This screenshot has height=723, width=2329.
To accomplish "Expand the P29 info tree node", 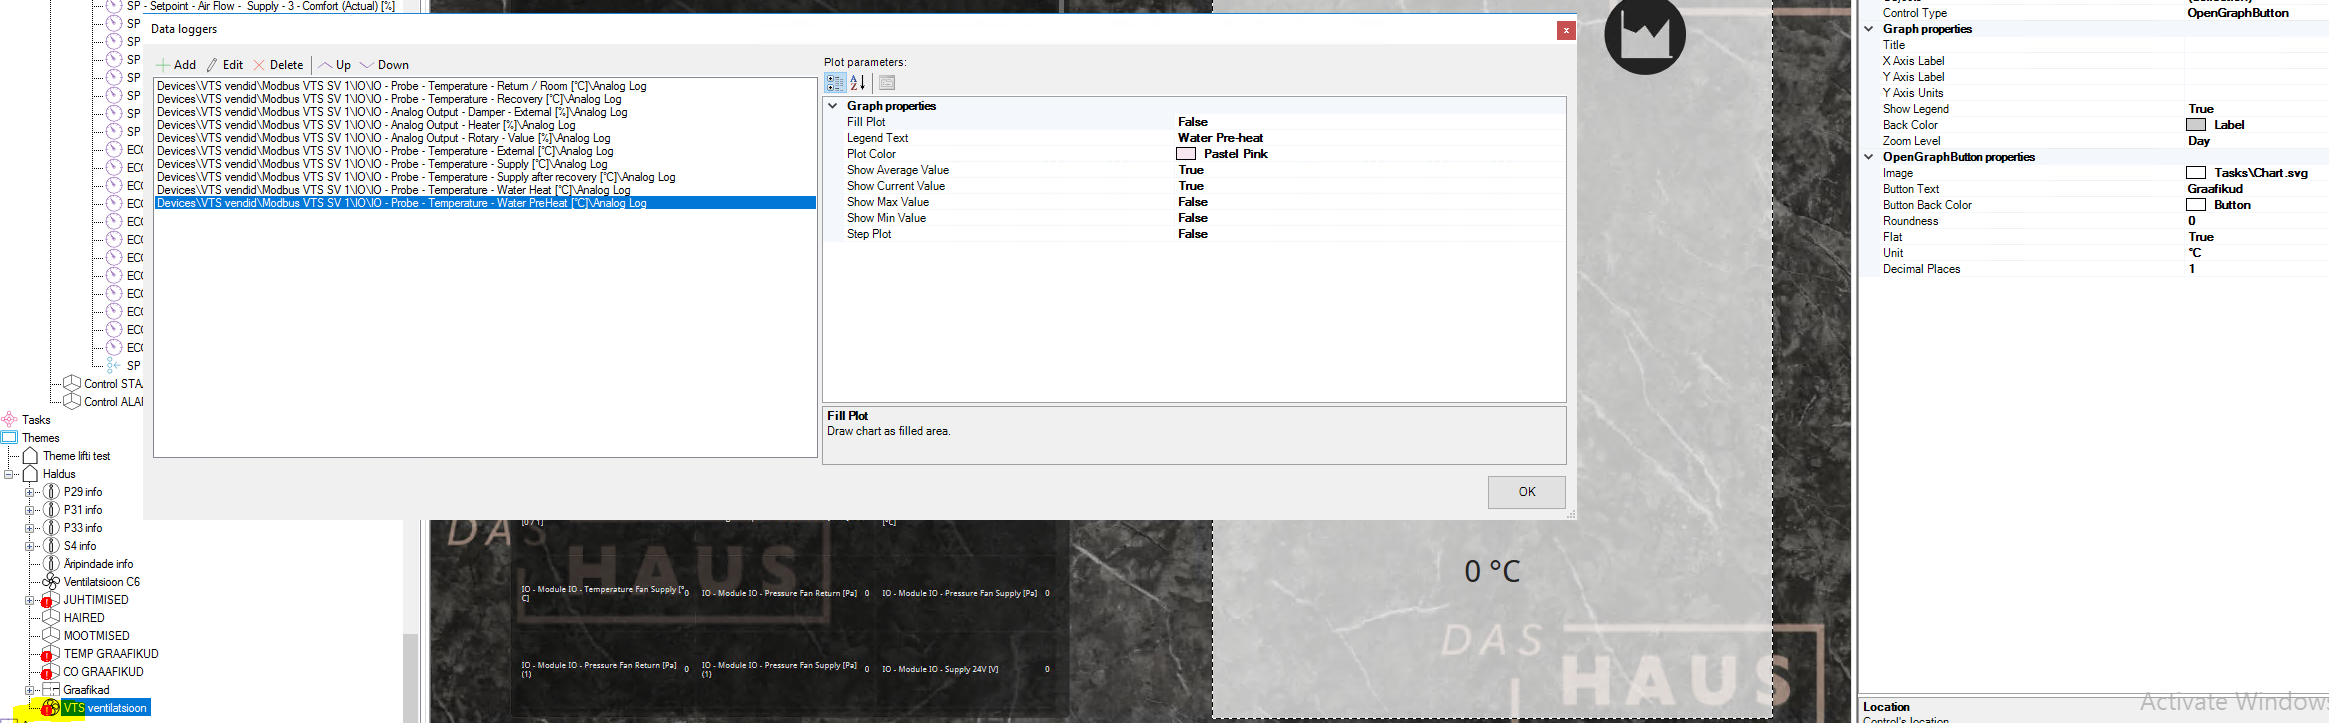I will (30, 492).
